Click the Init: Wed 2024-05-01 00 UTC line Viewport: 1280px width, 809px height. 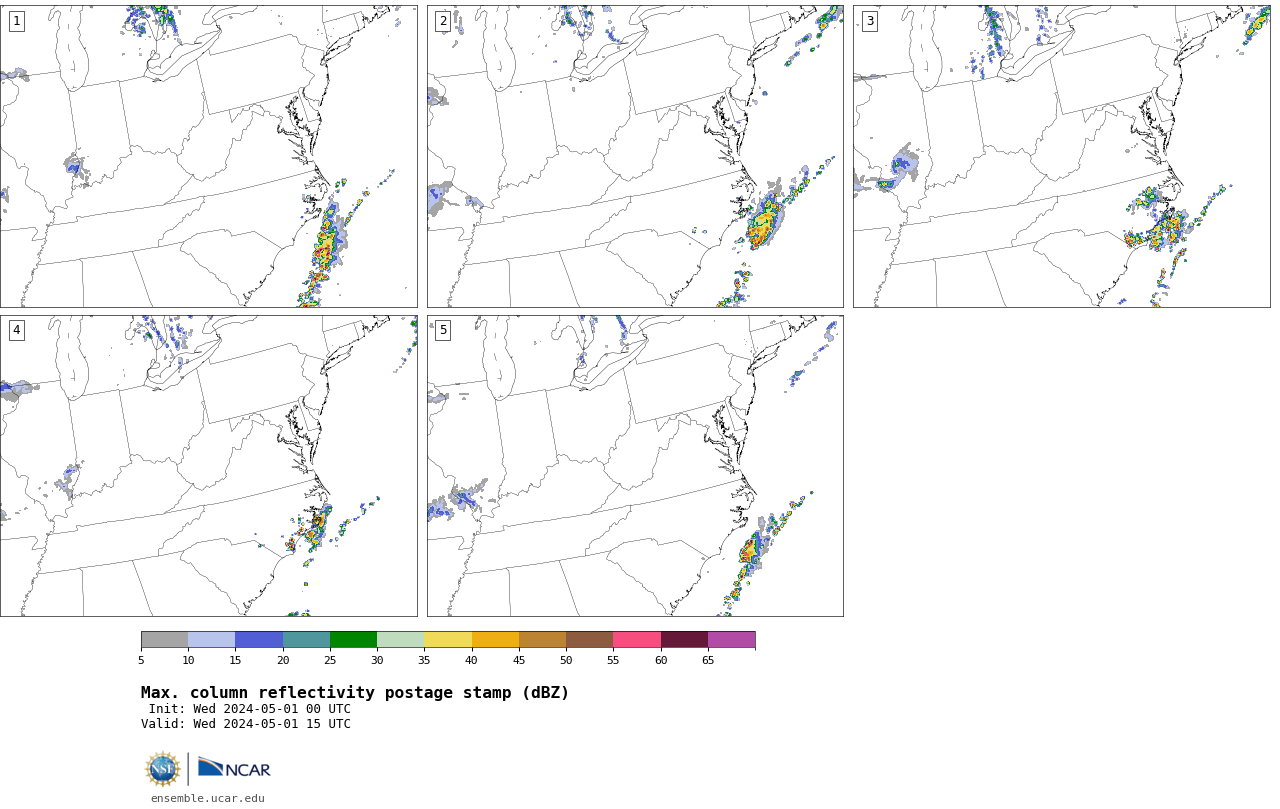click(250, 709)
